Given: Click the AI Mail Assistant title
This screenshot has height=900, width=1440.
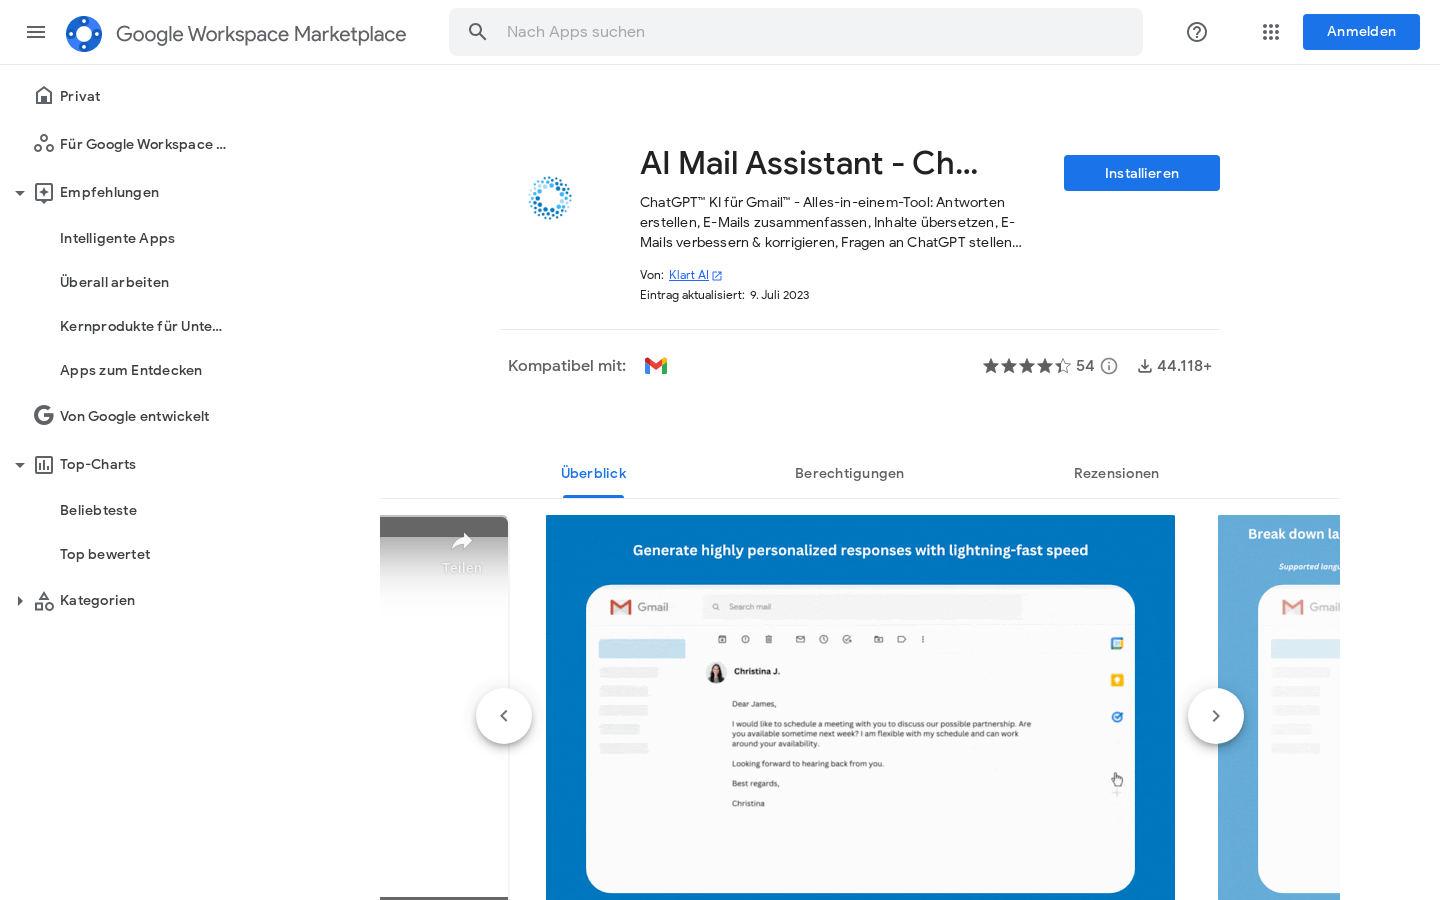Looking at the screenshot, I should [809, 163].
